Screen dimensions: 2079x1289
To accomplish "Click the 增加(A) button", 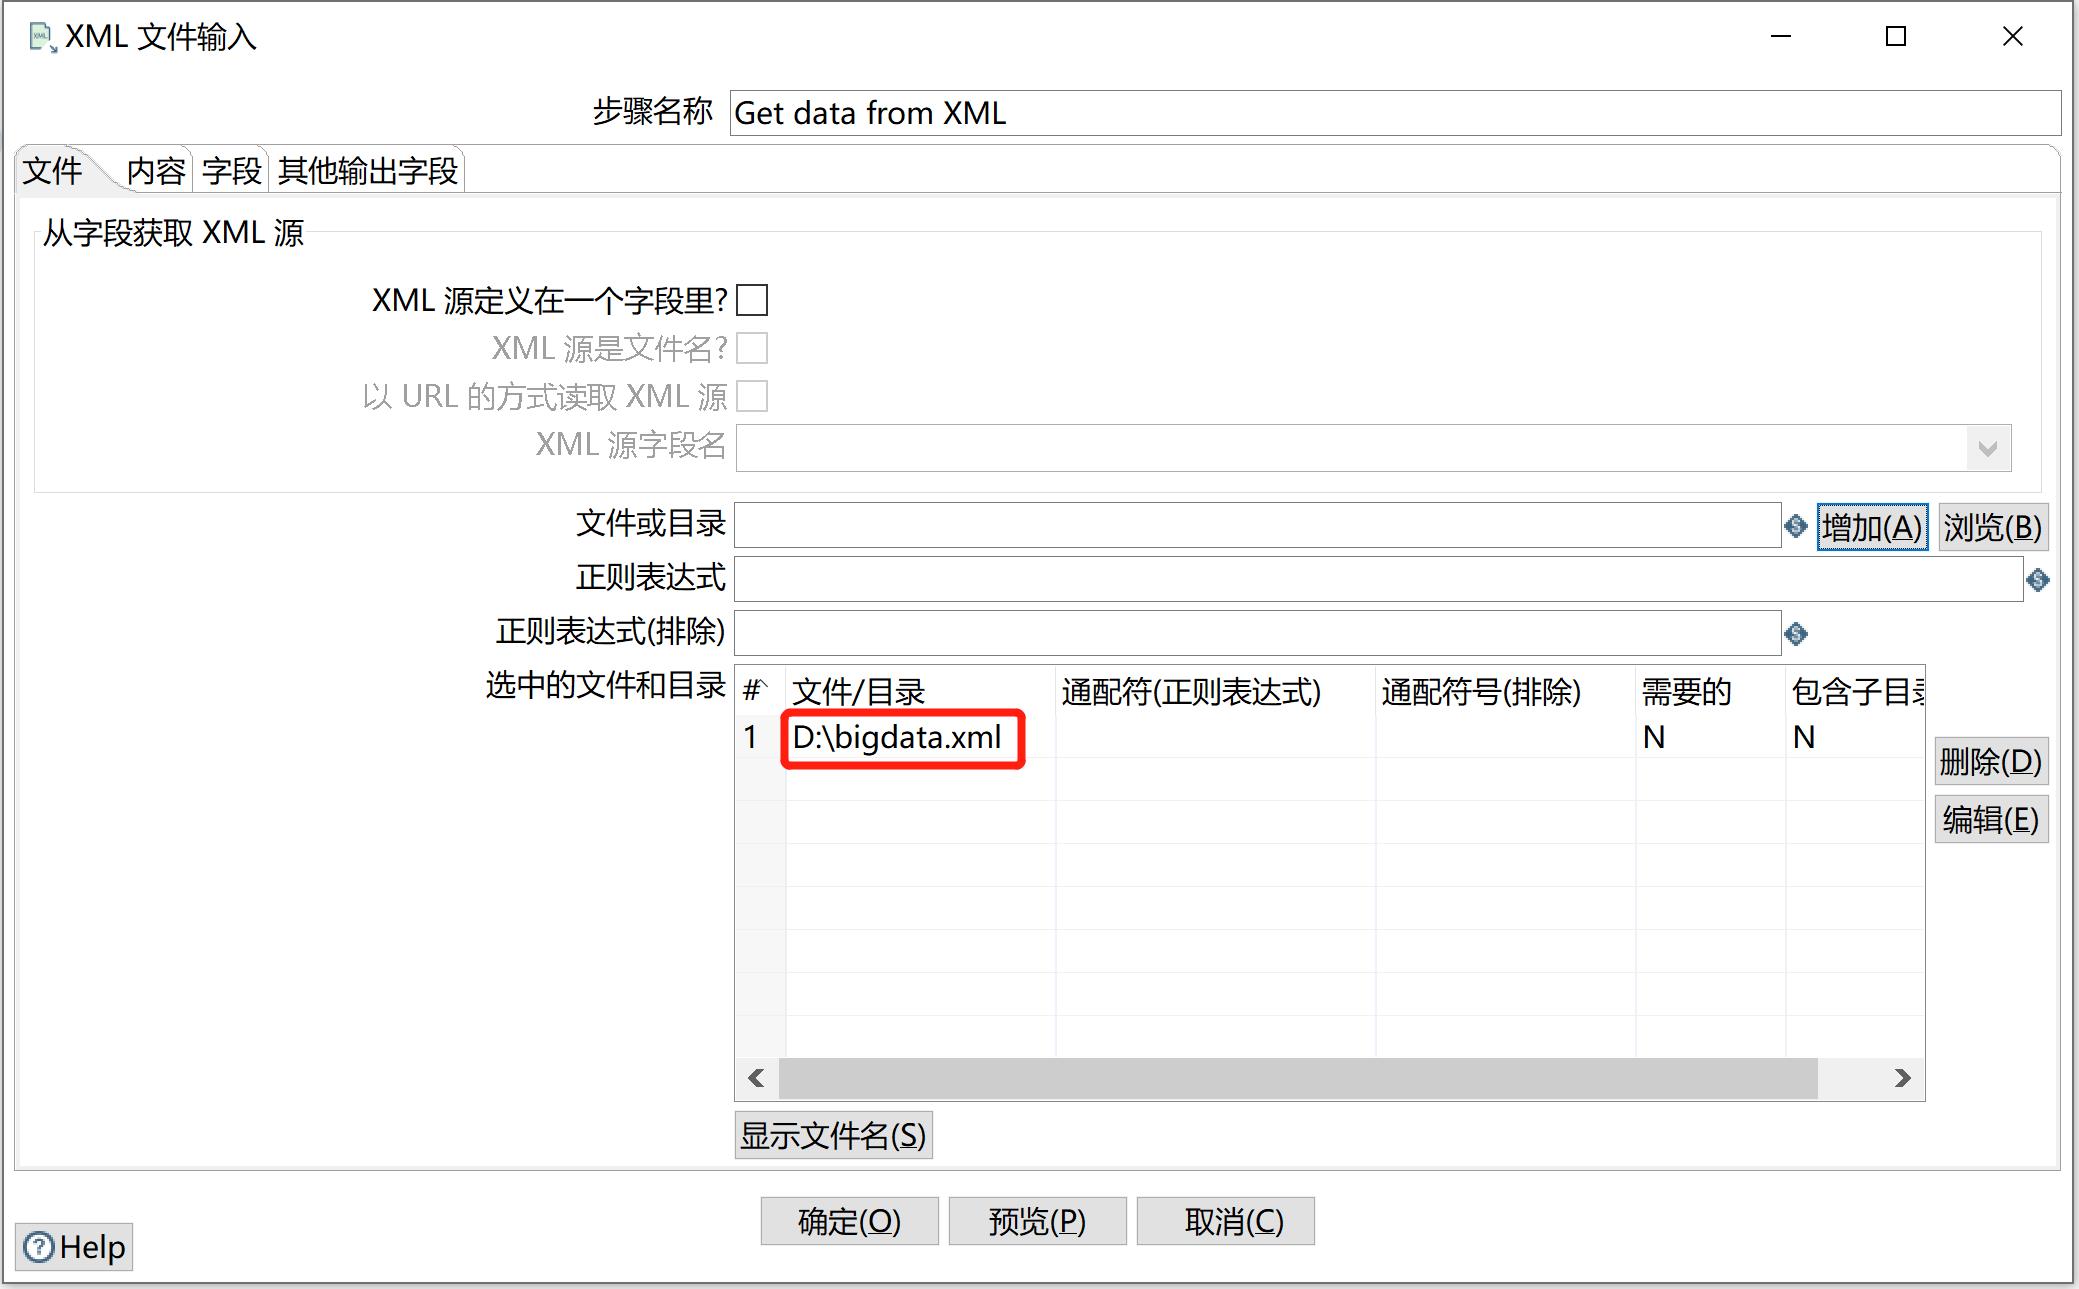I will 1872,527.
